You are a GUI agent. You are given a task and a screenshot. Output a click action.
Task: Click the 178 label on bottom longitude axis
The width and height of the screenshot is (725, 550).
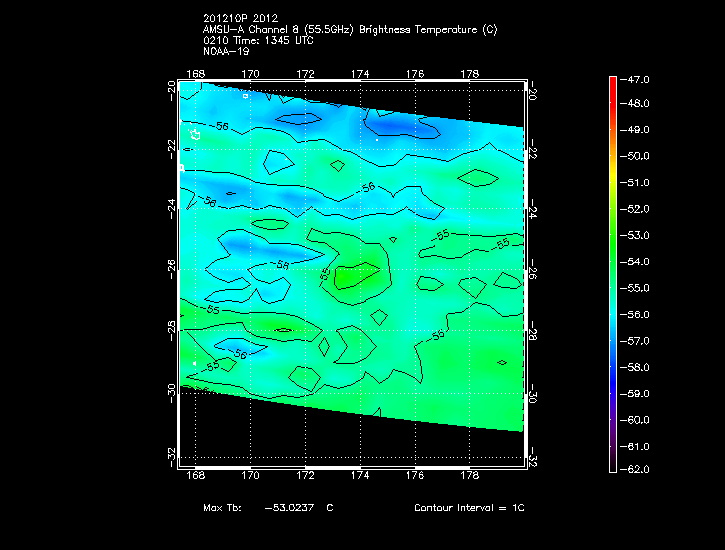pos(468,477)
